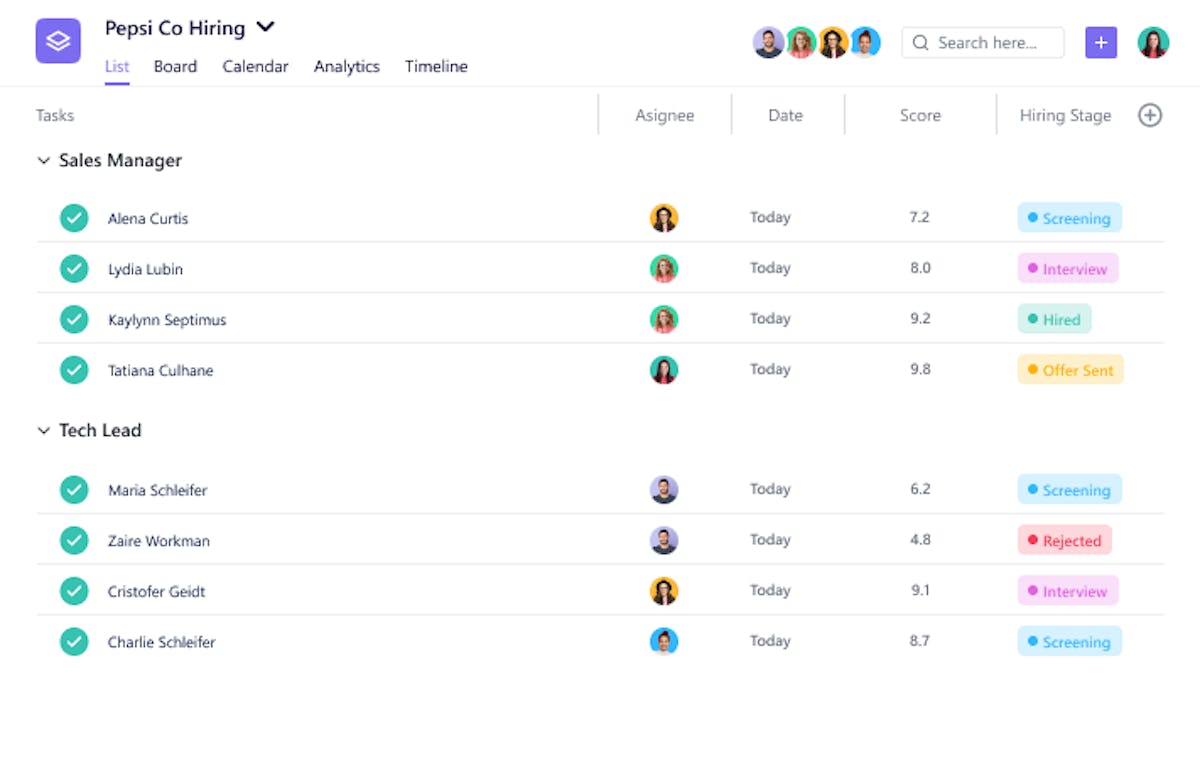Image resolution: width=1200 pixels, height=759 pixels.
Task: Open the Tatiana Culhane candidate name
Action: tap(161, 370)
